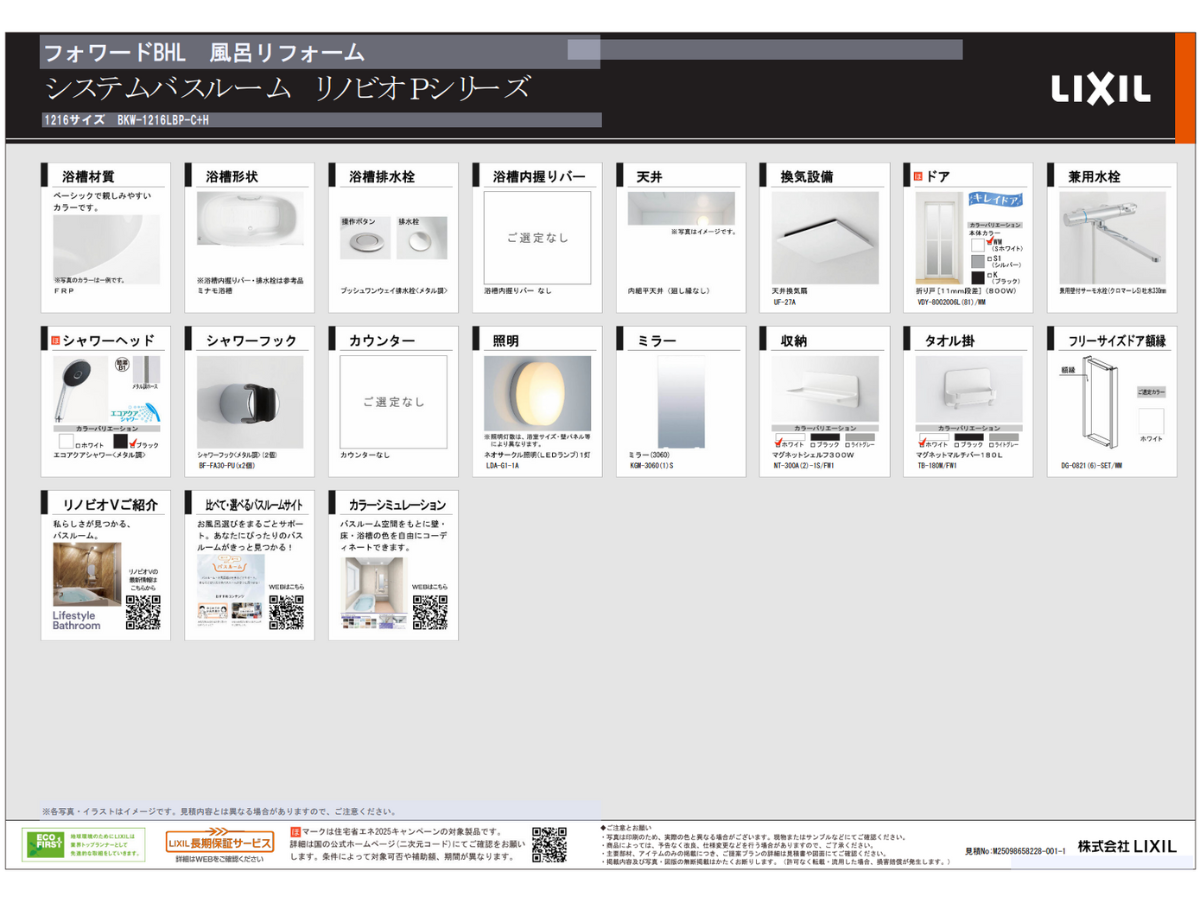Click the Lifestyle Bathroom link text

pyautogui.click(x=77, y=620)
